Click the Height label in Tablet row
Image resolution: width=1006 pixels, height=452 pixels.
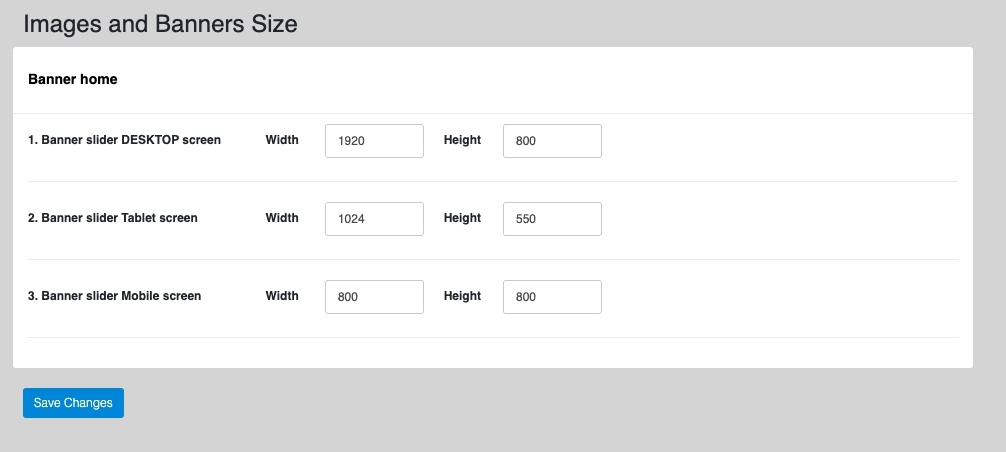pos(462,218)
